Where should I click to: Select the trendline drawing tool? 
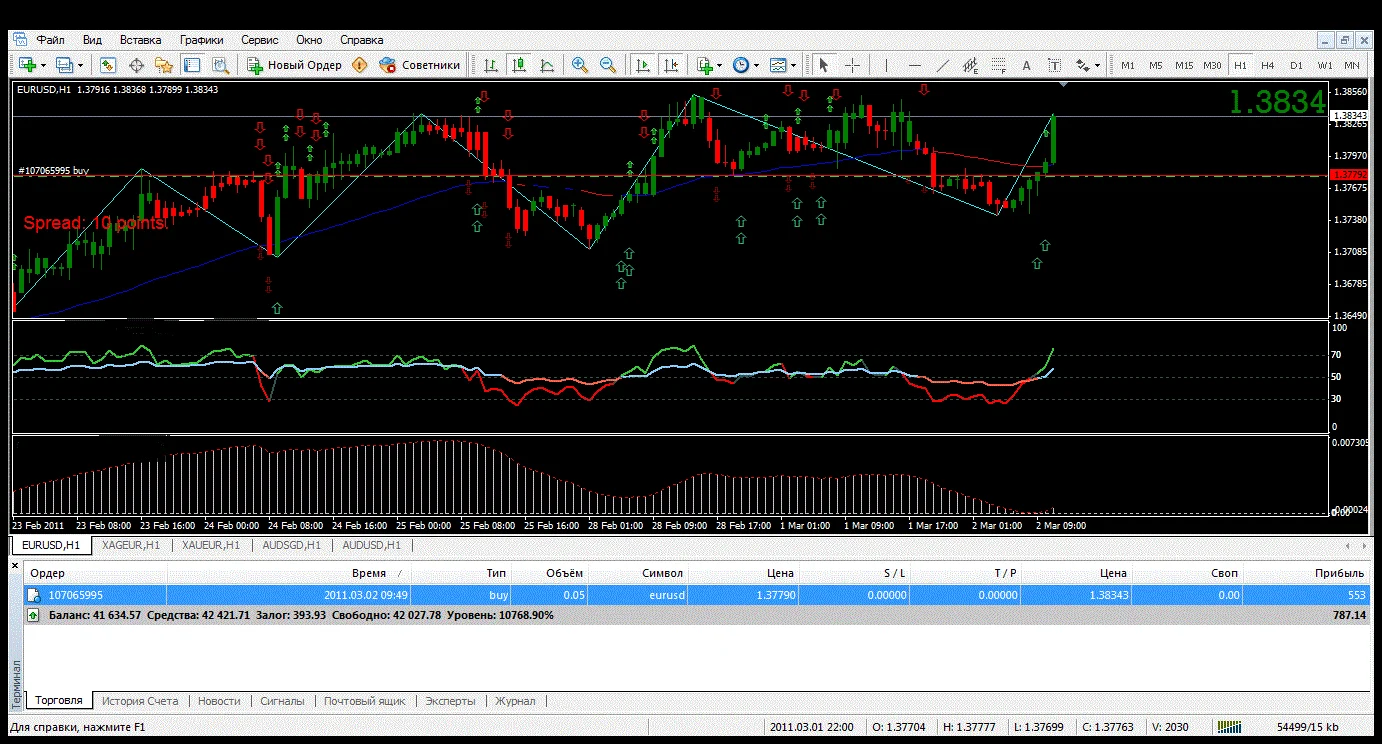(942, 65)
